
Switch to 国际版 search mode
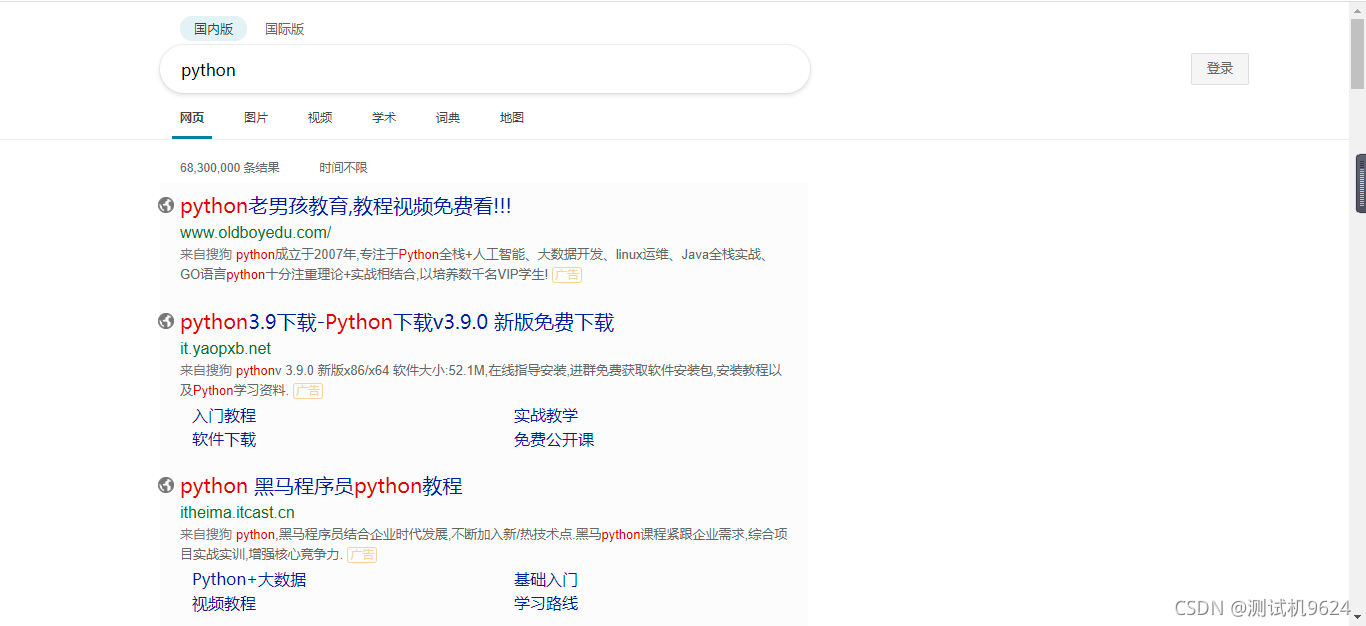click(x=285, y=29)
